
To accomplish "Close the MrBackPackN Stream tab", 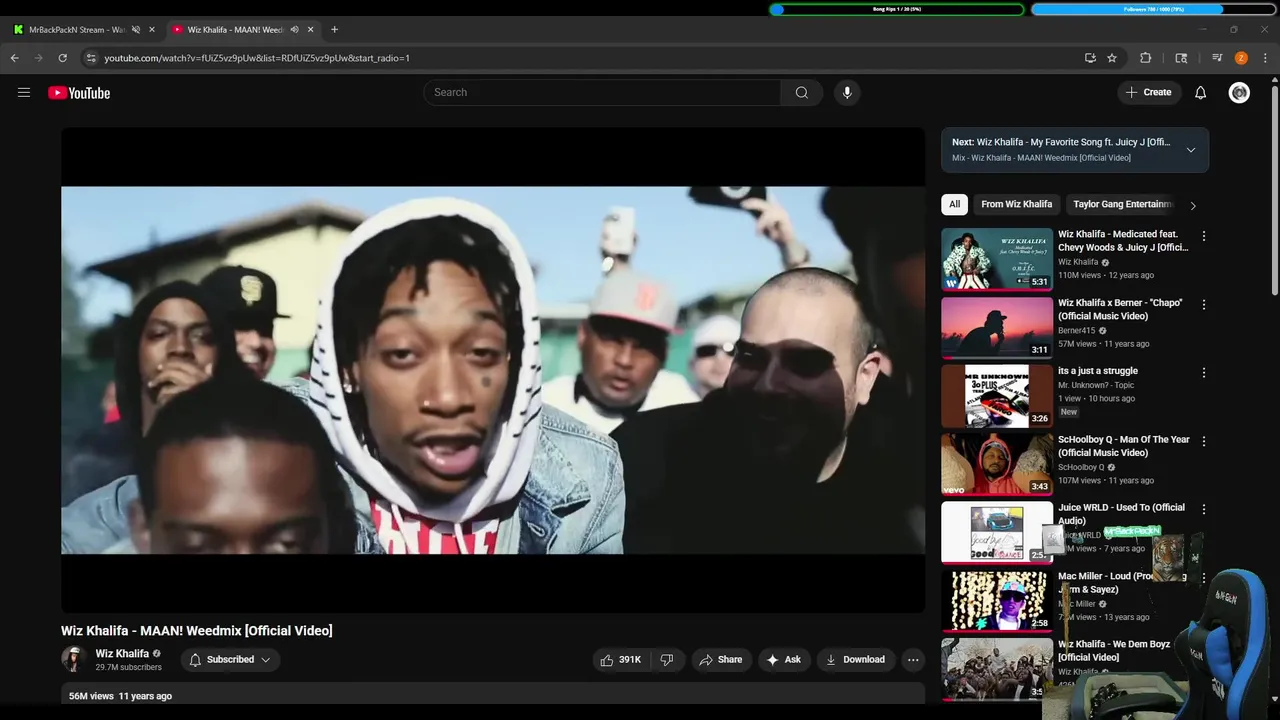I will tap(152, 30).
